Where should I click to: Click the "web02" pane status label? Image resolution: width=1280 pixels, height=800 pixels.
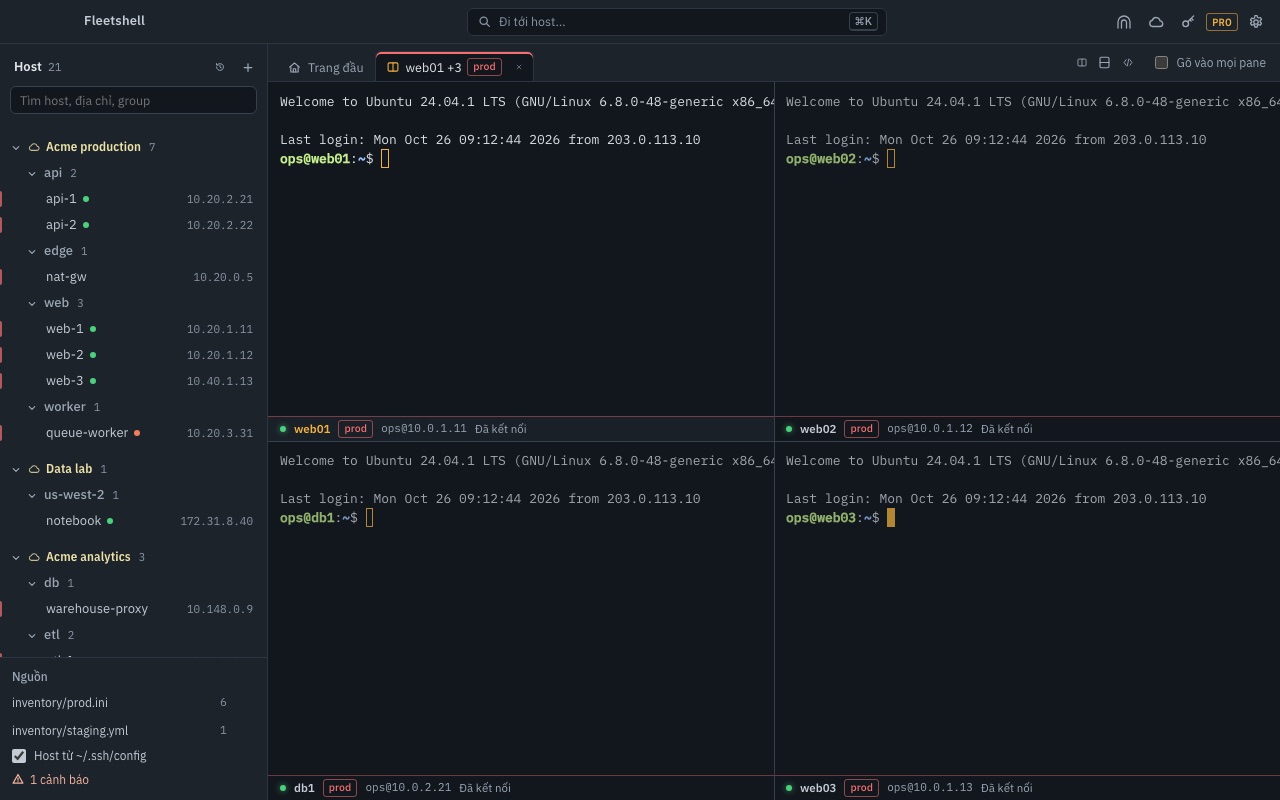[818, 429]
